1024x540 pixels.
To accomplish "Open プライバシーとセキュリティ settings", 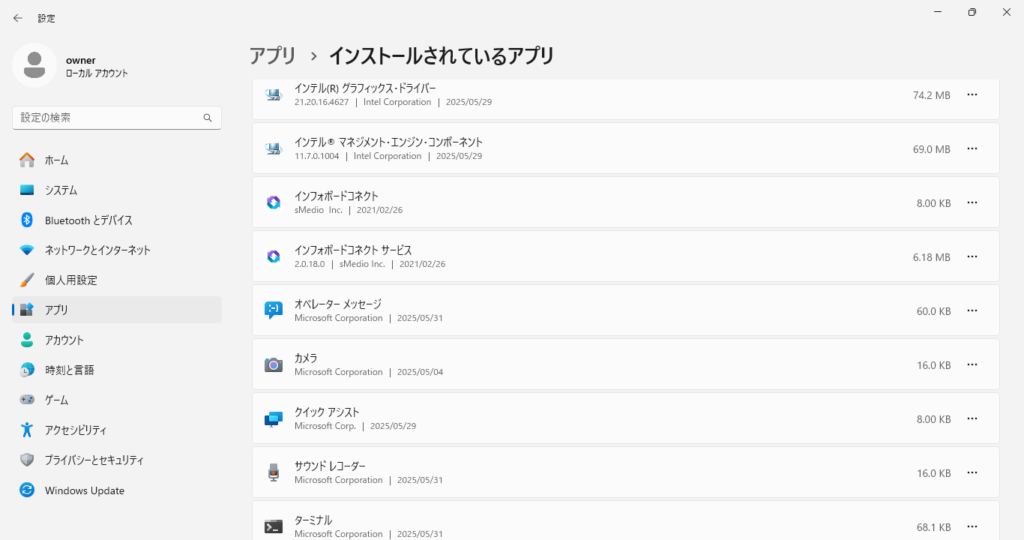I will click(117, 460).
